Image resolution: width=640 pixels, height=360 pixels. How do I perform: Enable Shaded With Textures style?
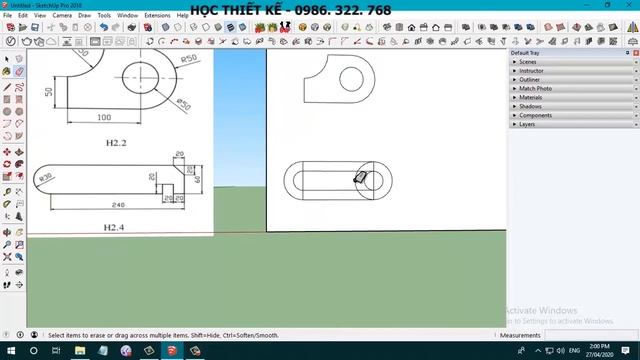point(230,27)
